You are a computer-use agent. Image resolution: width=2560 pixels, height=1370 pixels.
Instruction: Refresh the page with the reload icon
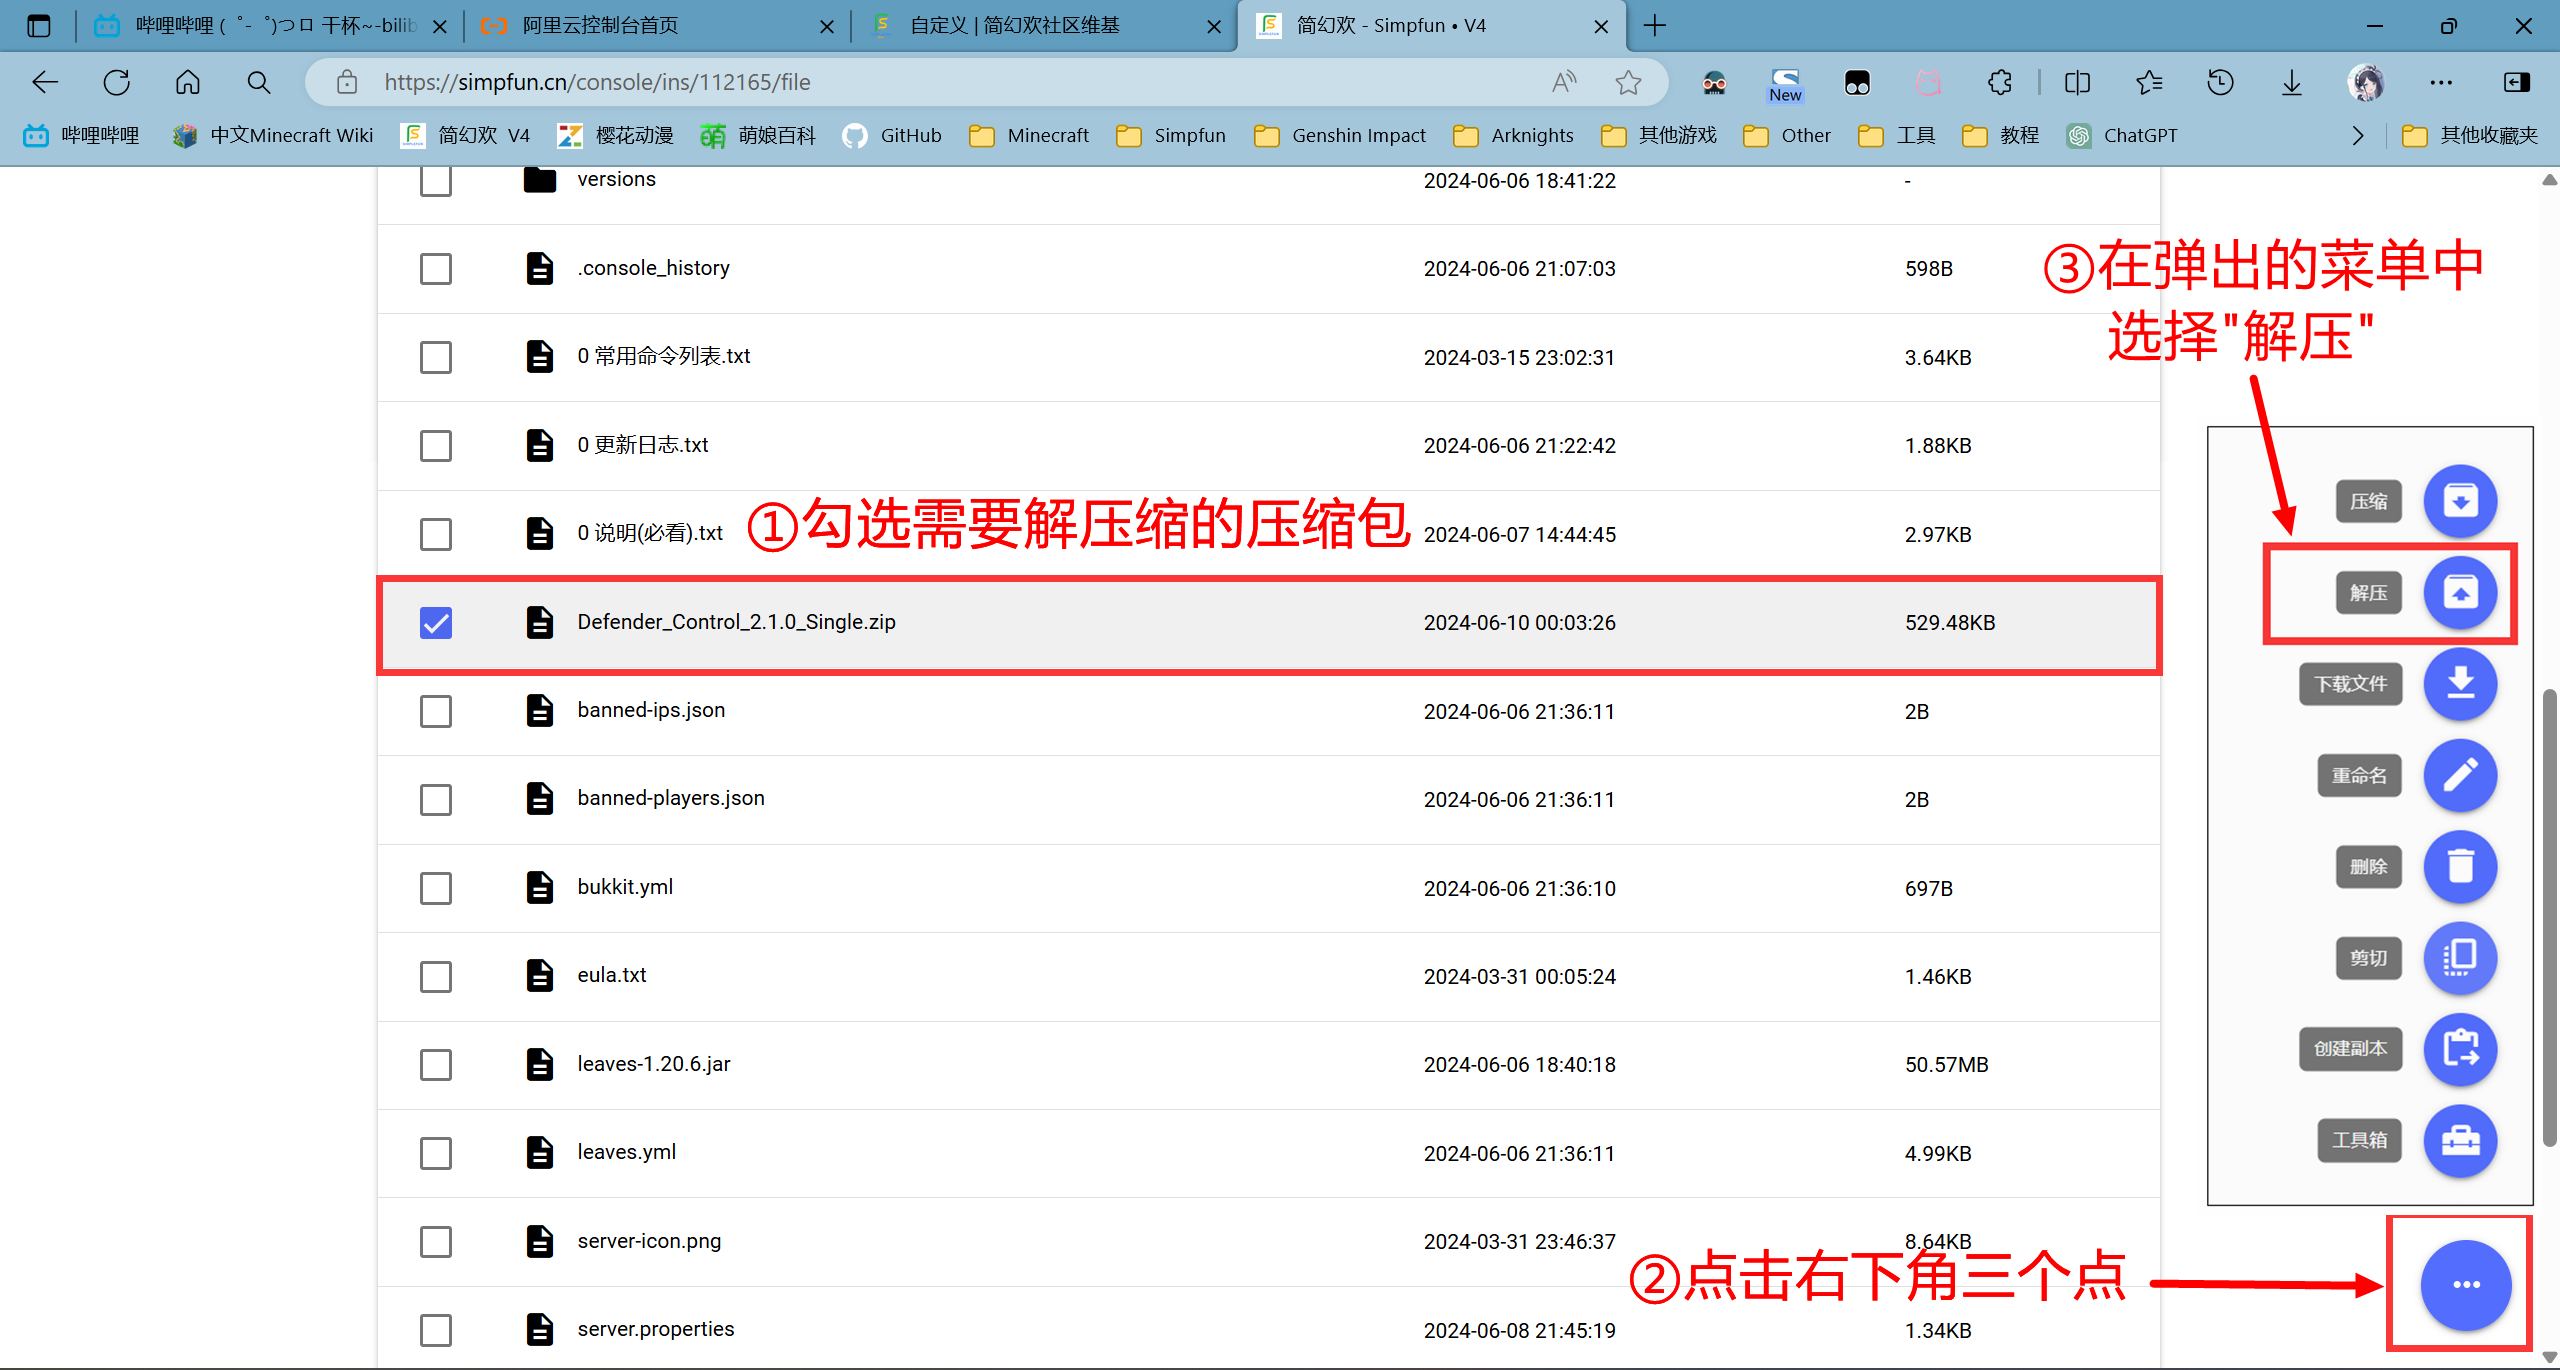pyautogui.click(x=117, y=82)
